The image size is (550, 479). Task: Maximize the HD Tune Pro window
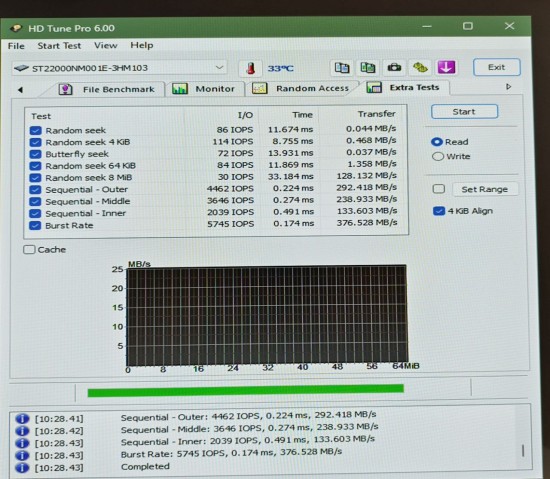pyautogui.click(x=468, y=26)
